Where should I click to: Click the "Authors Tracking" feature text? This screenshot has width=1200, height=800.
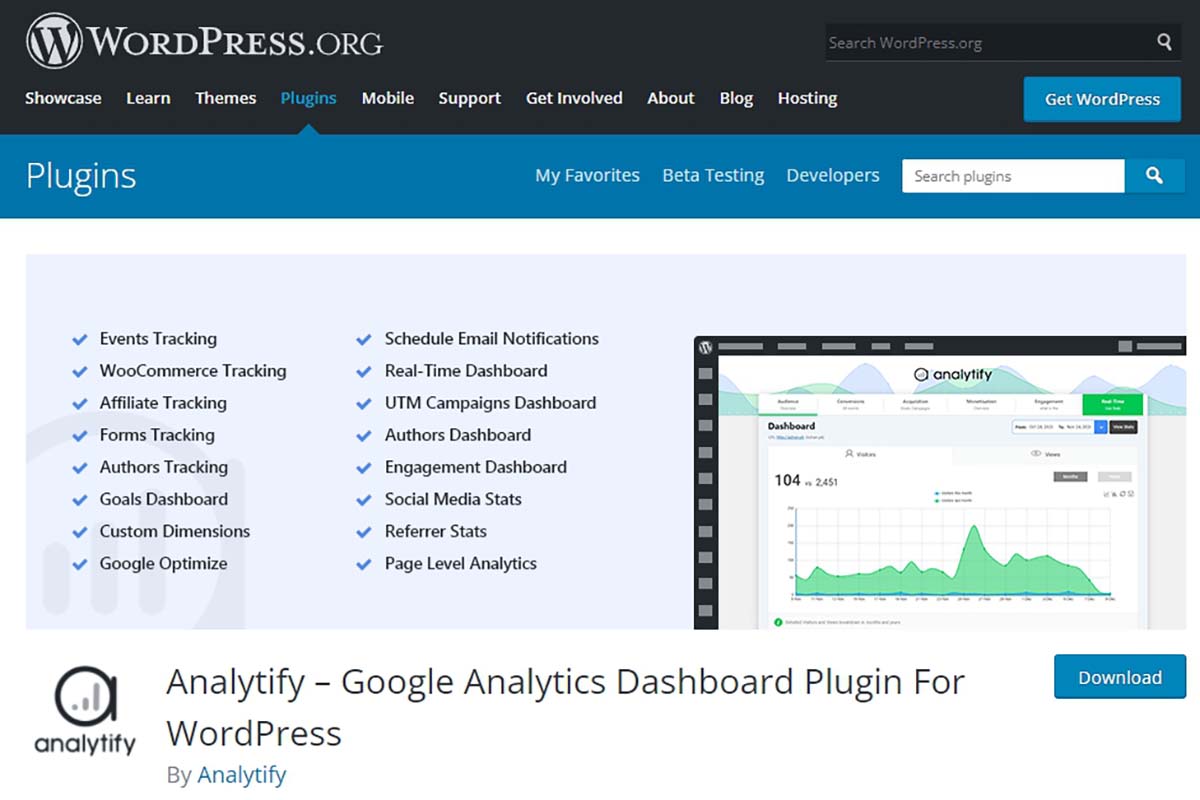coord(164,466)
